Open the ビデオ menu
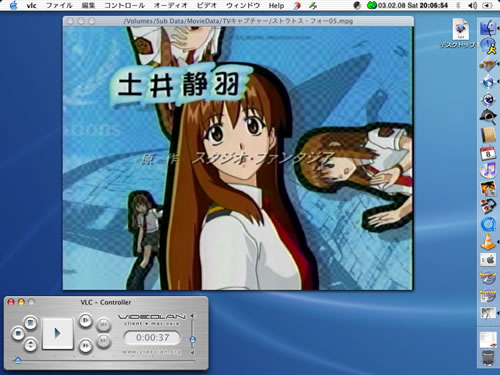Viewport: 500px width, 375px height. click(207, 6)
